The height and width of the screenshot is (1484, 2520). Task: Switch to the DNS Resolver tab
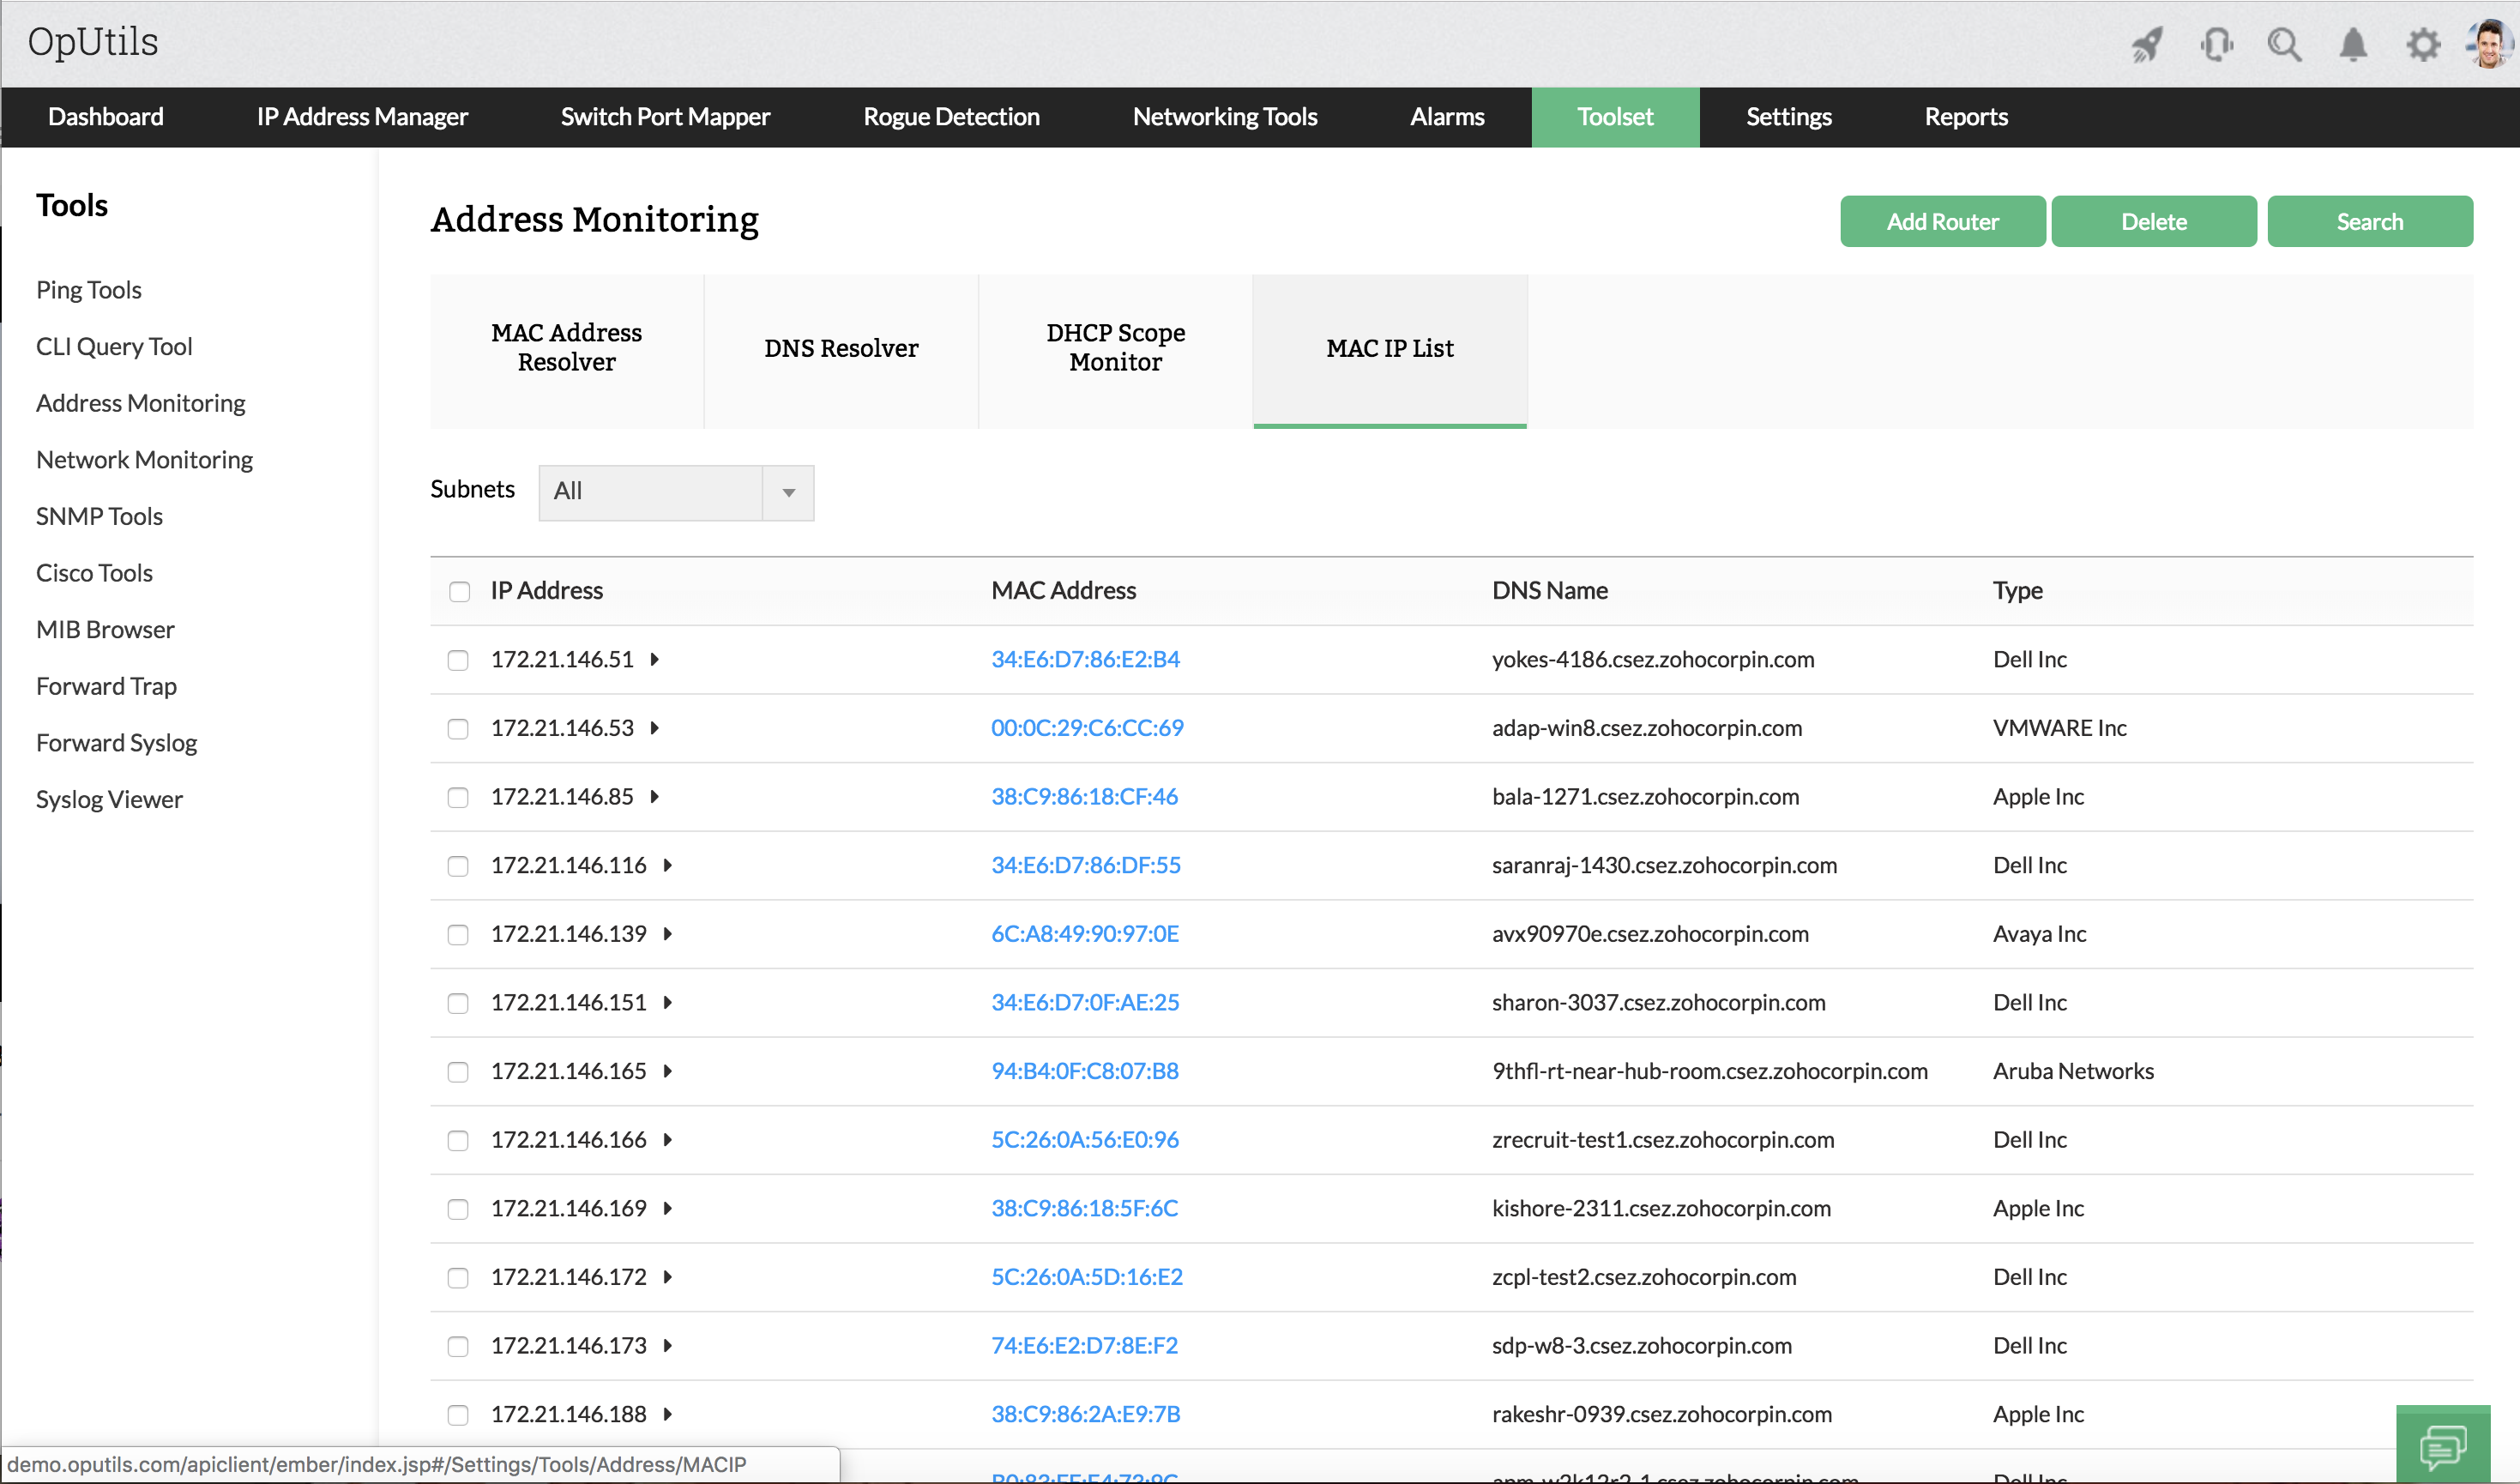tap(840, 349)
